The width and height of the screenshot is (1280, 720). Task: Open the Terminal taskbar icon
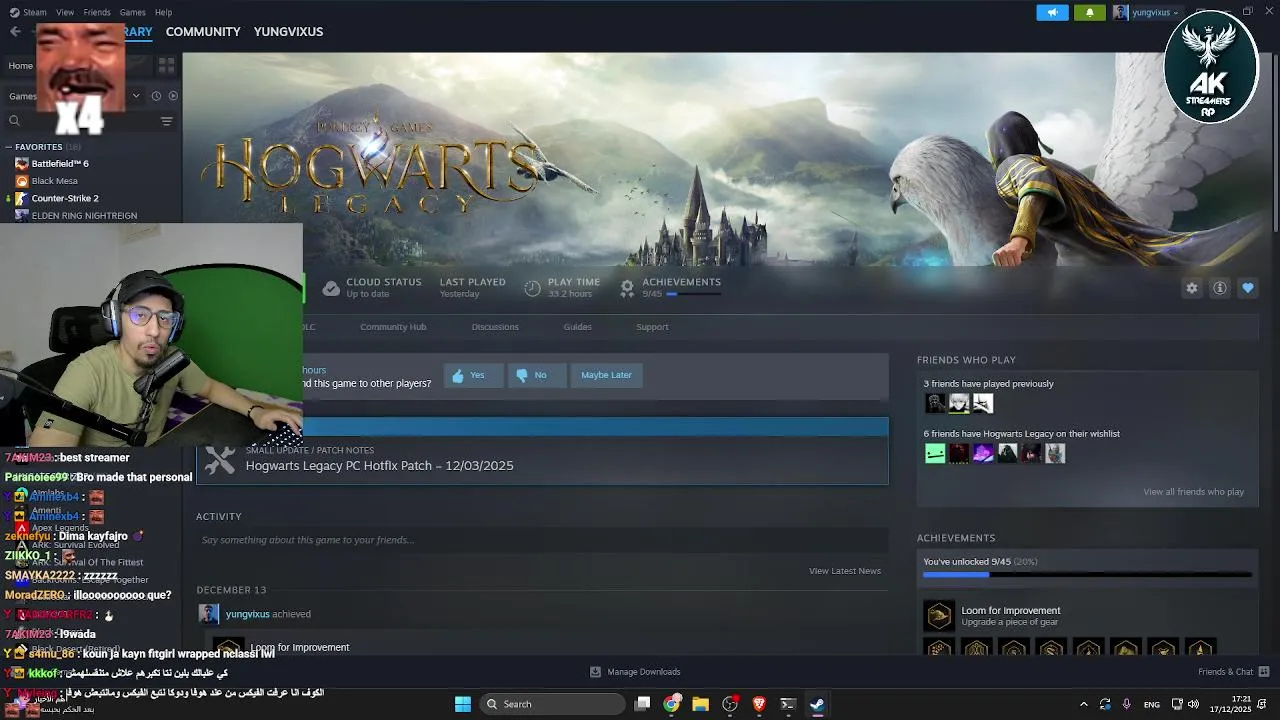coord(788,704)
